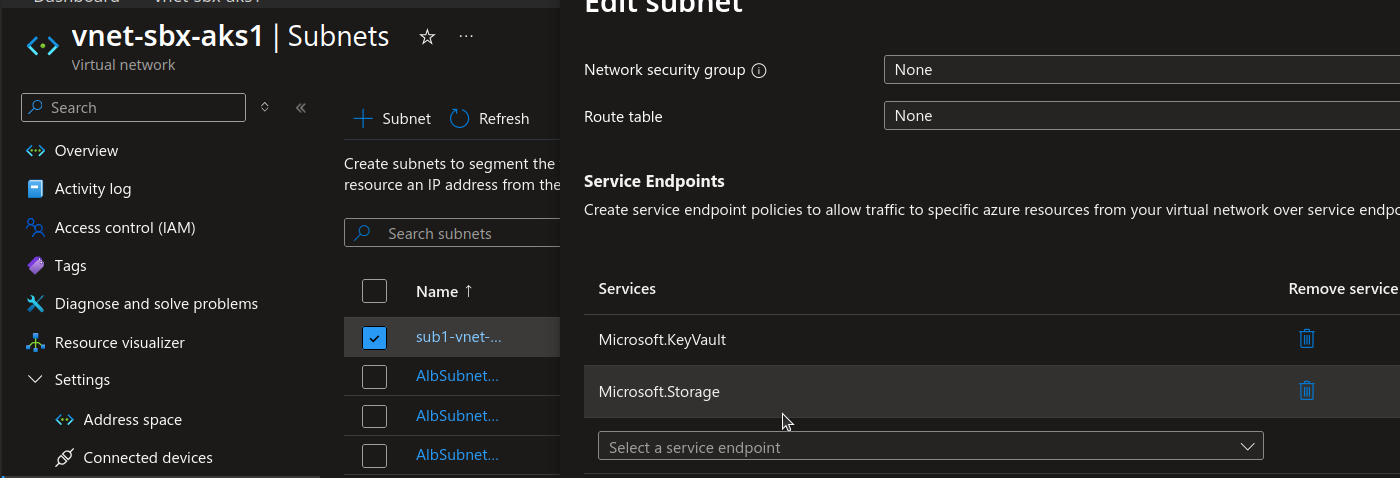Open the more options ellipsis in header
This screenshot has height=478, width=1400.
tap(466, 36)
